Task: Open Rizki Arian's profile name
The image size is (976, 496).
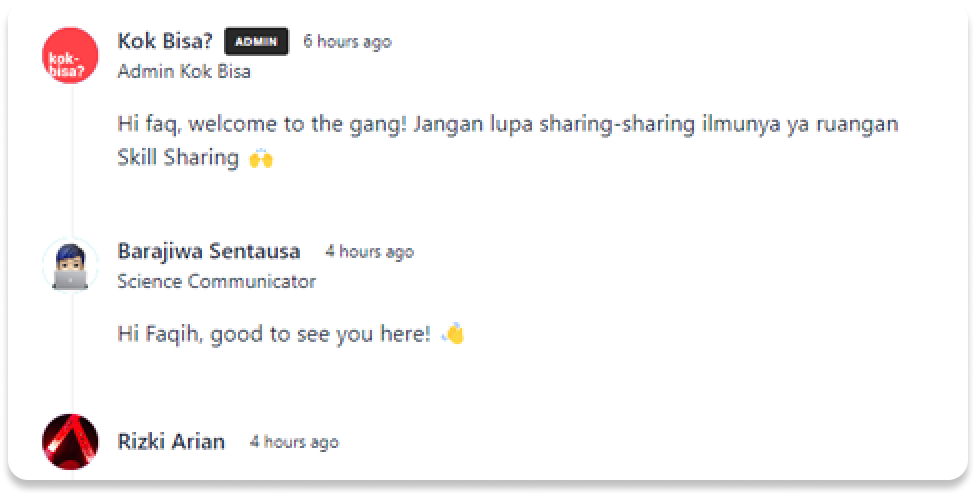Action: click(171, 441)
